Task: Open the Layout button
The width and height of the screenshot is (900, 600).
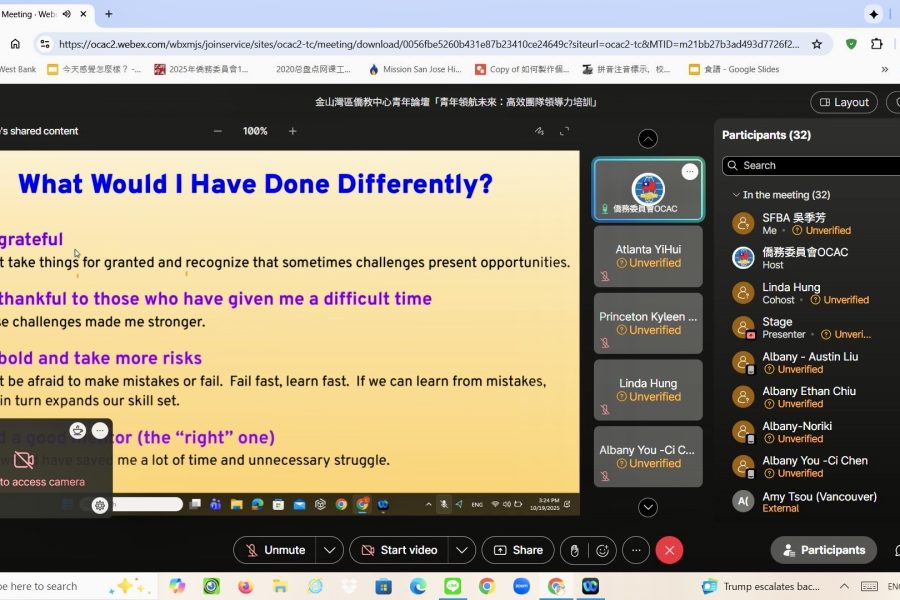Action: (x=843, y=102)
